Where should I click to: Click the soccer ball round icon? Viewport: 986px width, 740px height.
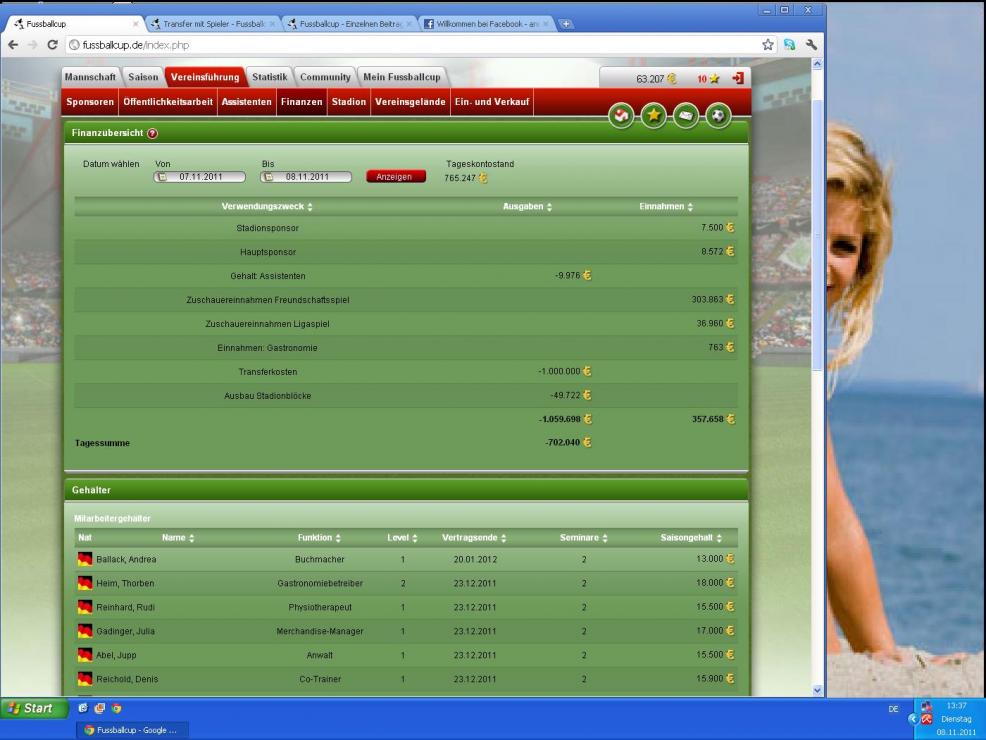pos(717,116)
